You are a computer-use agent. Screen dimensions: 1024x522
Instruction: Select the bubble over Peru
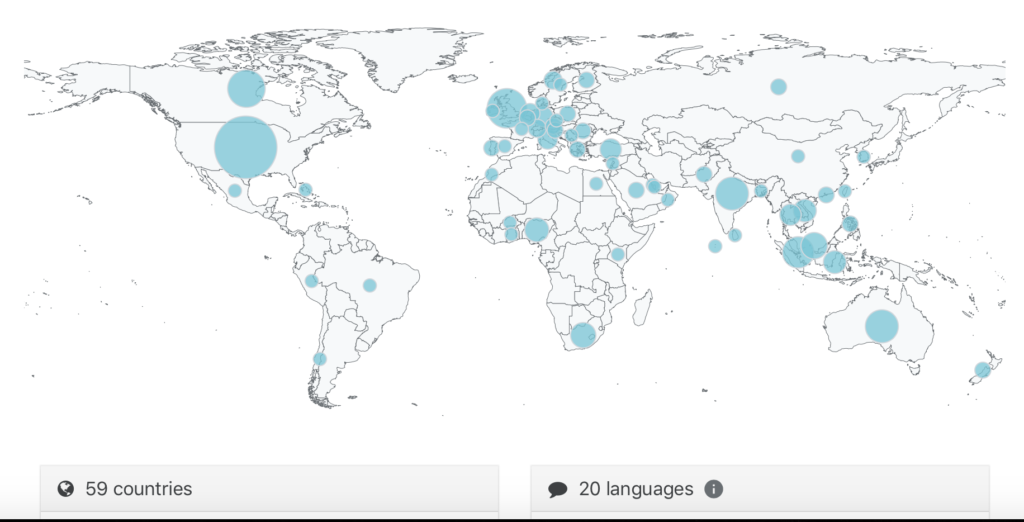coord(312,281)
